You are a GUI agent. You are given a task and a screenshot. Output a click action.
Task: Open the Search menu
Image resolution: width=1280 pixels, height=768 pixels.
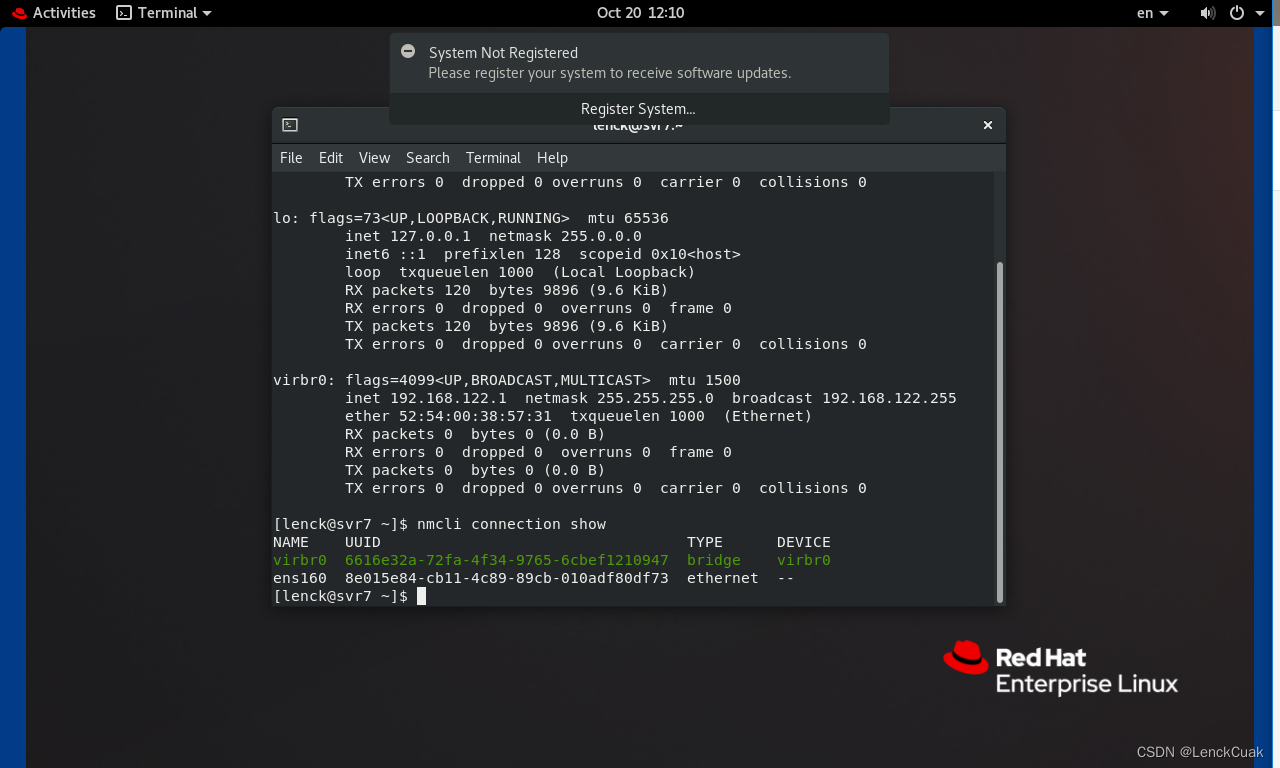point(427,158)
